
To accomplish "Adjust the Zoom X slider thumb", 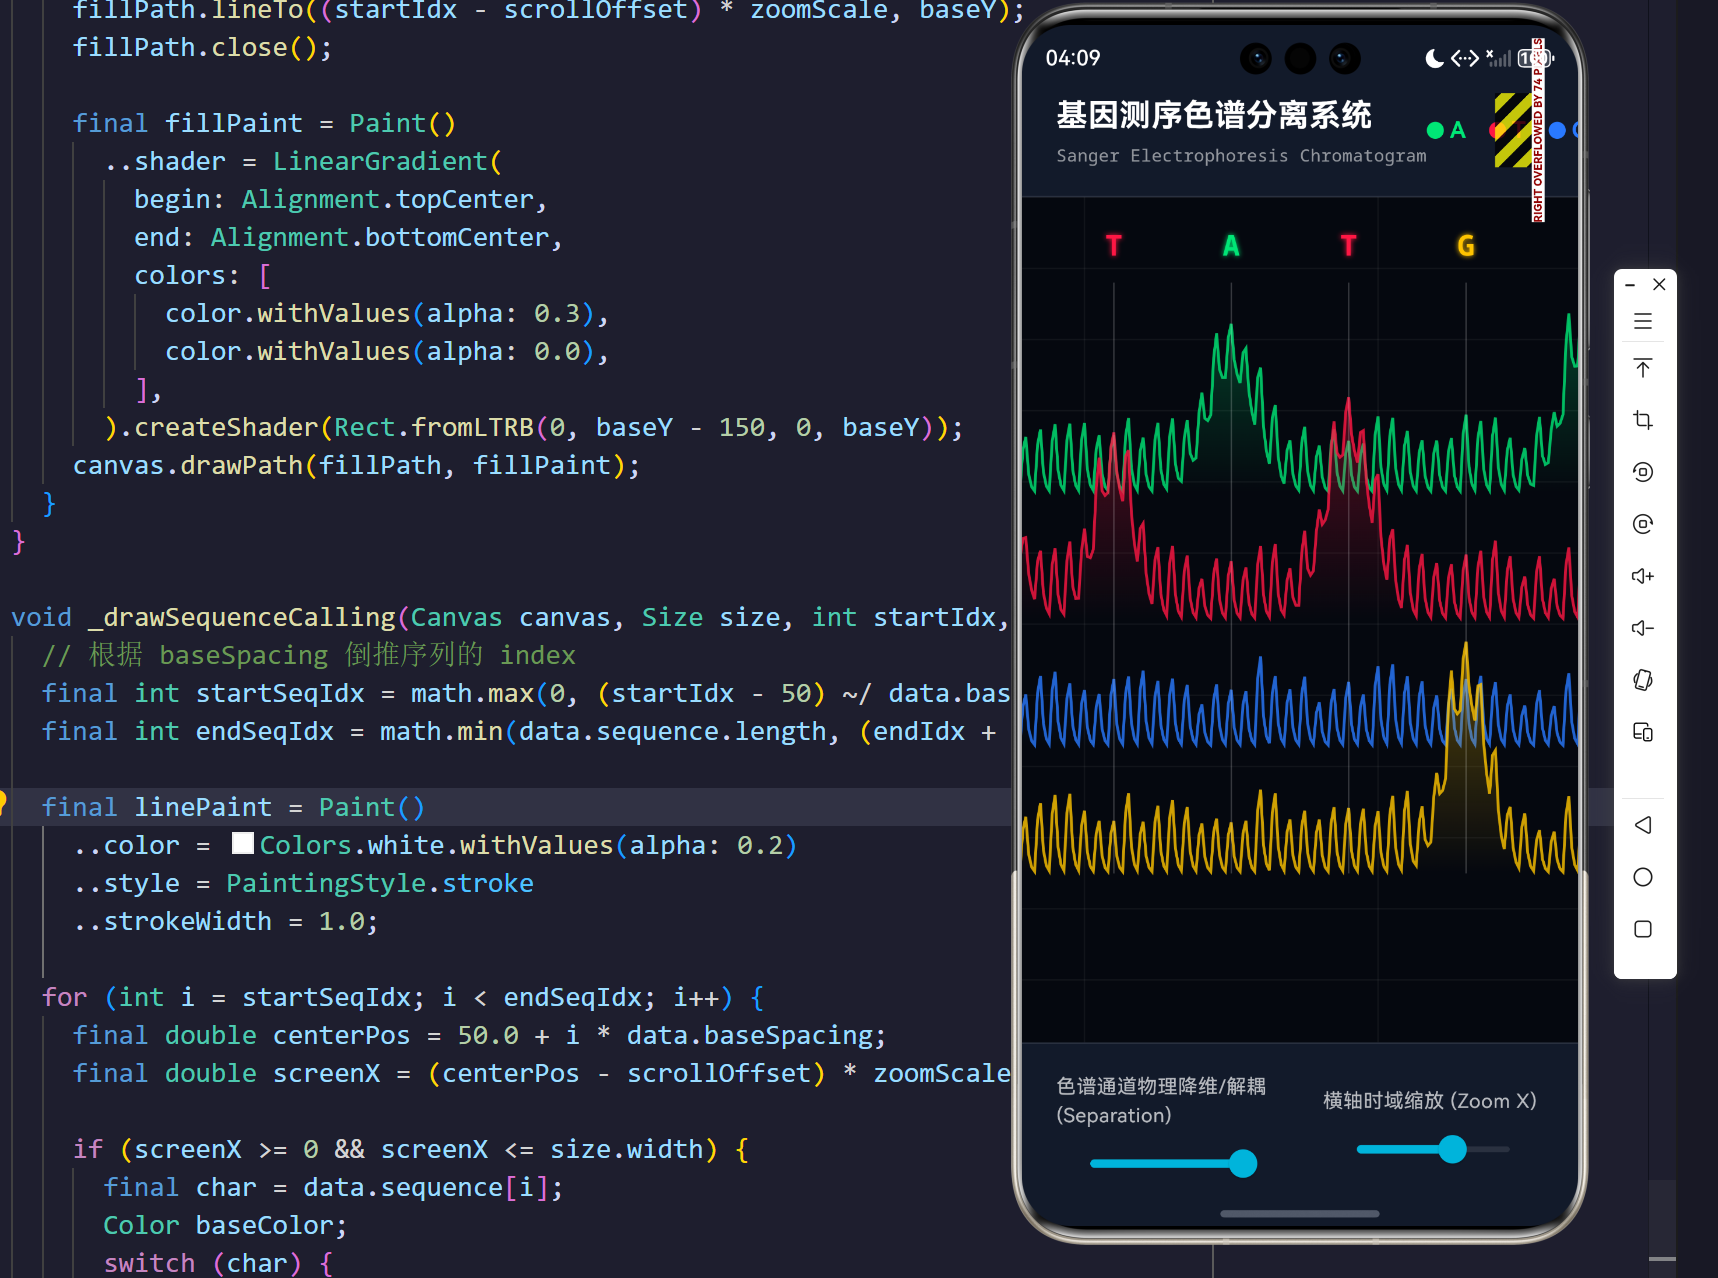I will [1452, 1149].
